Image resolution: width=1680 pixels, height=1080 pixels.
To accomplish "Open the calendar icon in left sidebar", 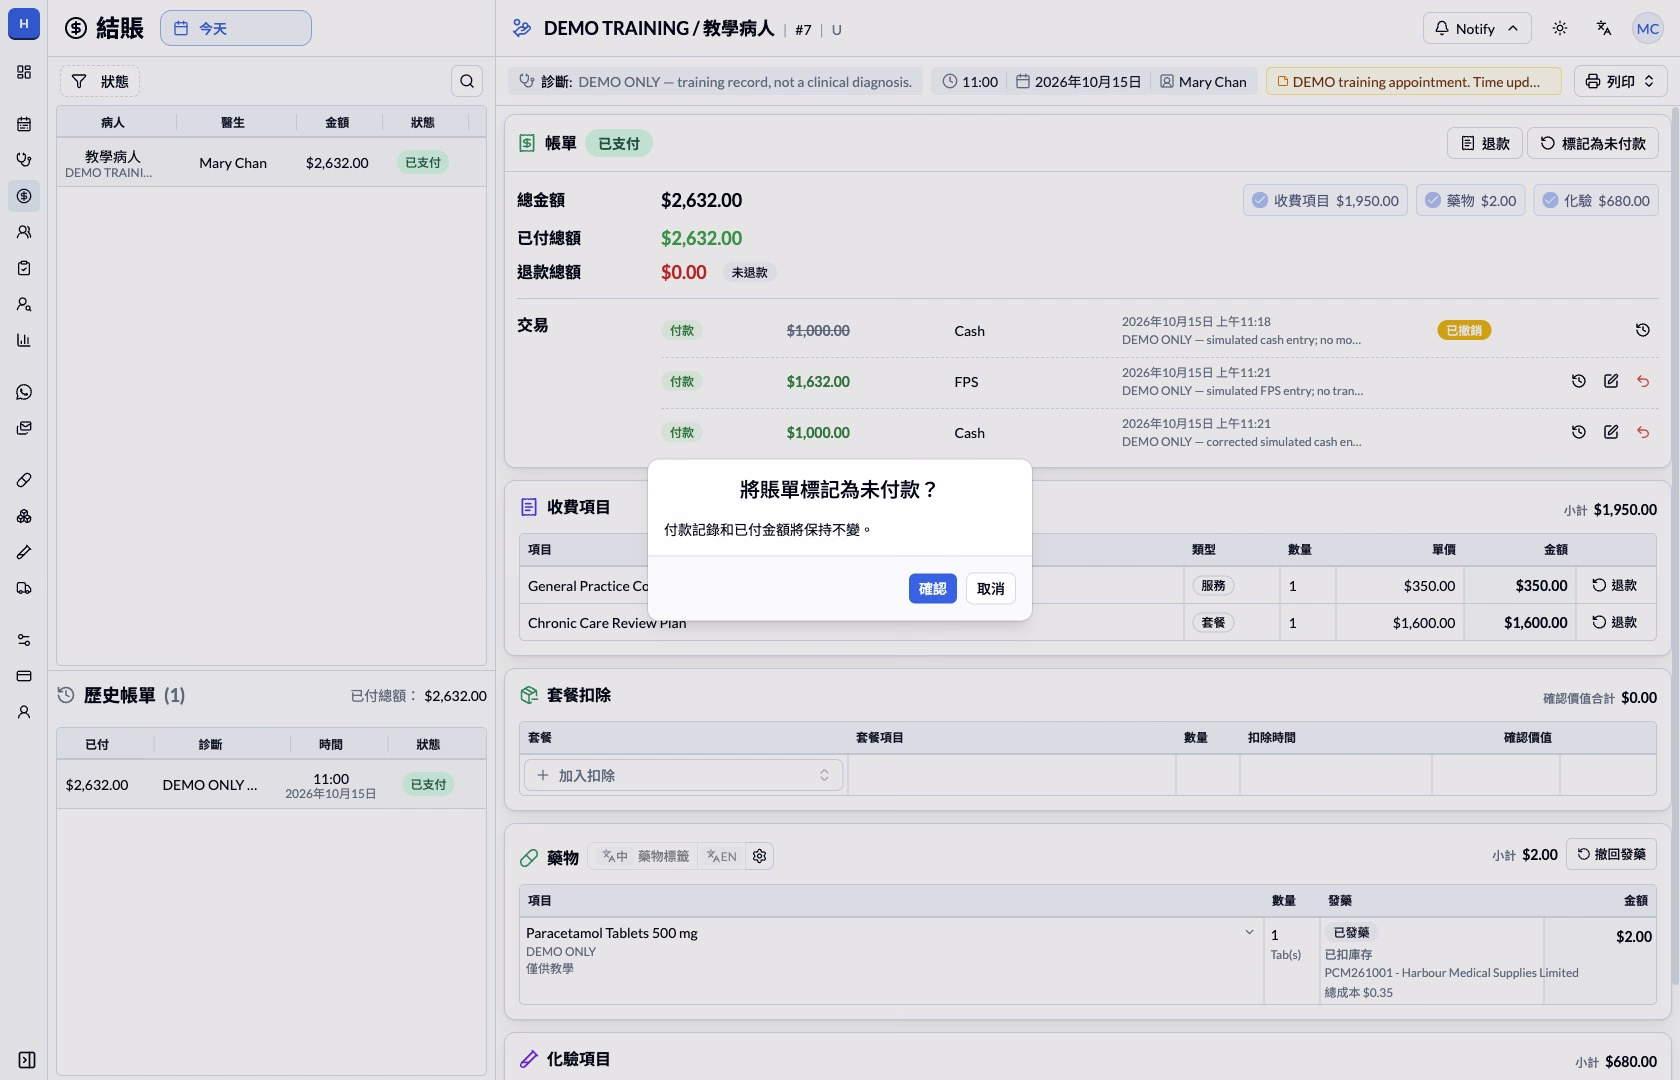I will click(x=24, y=124).
